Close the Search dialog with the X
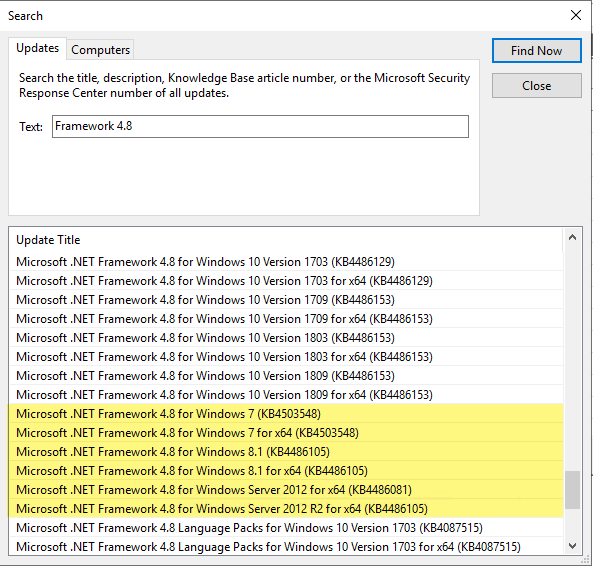This screenshot has height=566, width=593. [576, 15]
